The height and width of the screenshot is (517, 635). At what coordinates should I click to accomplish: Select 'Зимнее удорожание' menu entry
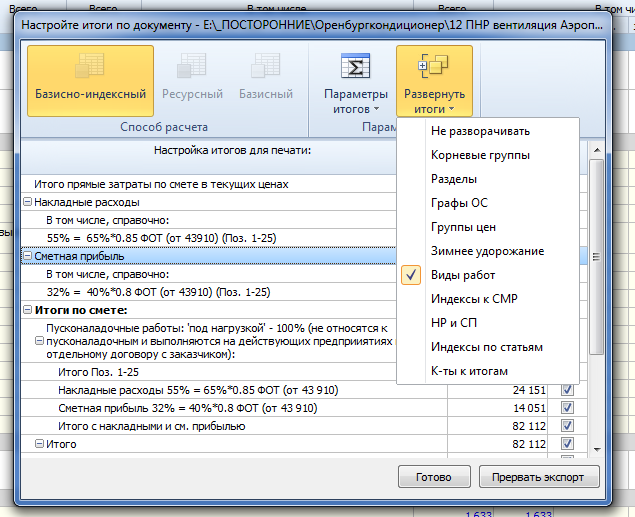tap(488, 251)
